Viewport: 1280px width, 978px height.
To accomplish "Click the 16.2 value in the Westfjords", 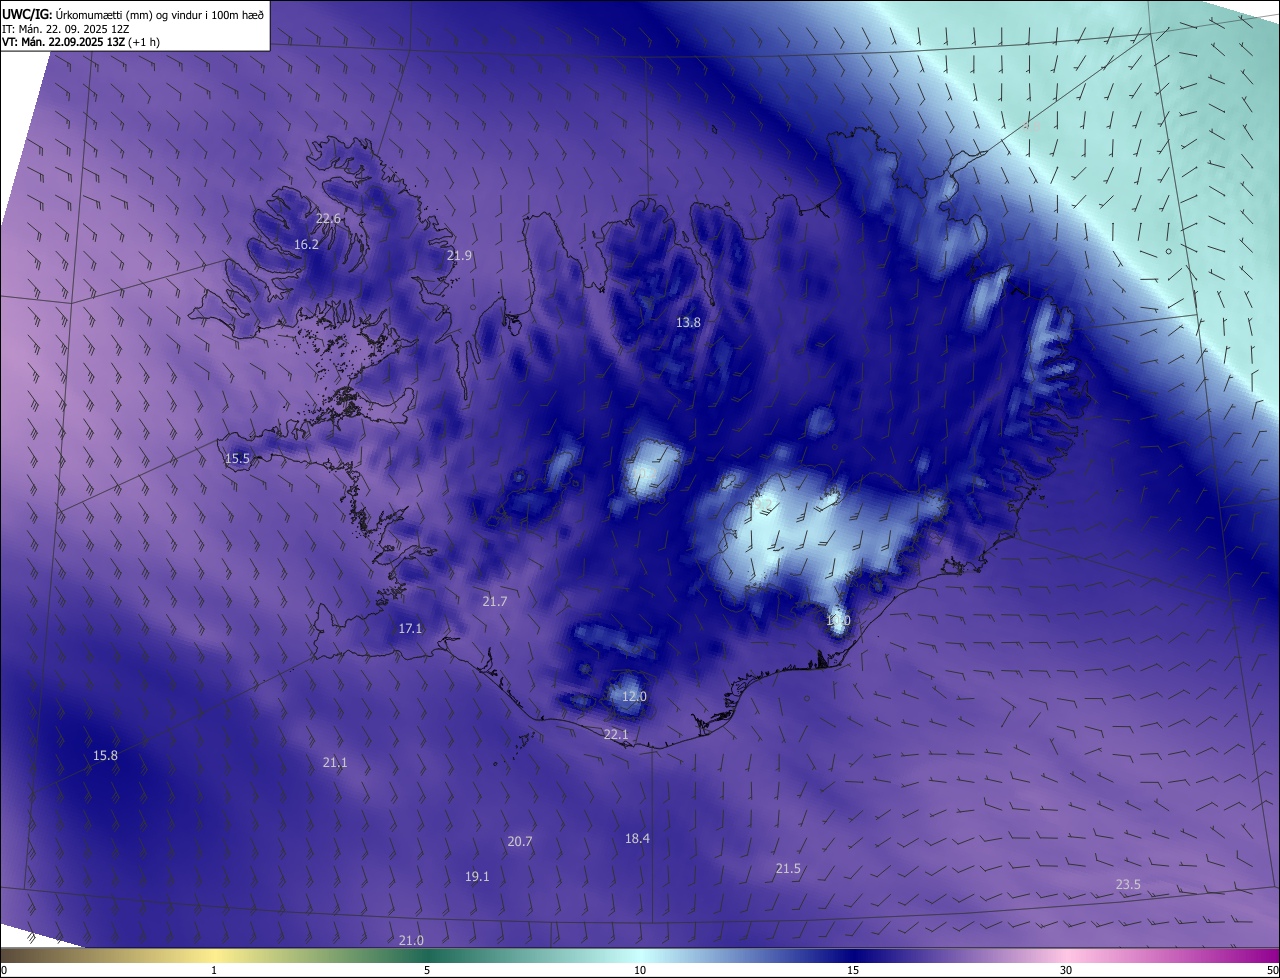I will tap(307, 244).
